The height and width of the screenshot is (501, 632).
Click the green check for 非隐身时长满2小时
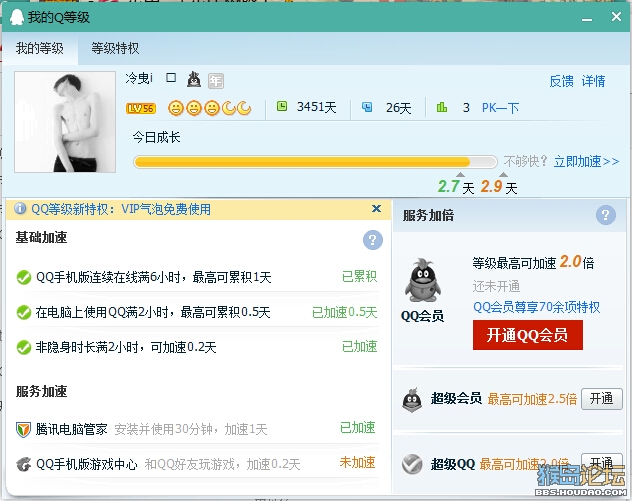24,347
